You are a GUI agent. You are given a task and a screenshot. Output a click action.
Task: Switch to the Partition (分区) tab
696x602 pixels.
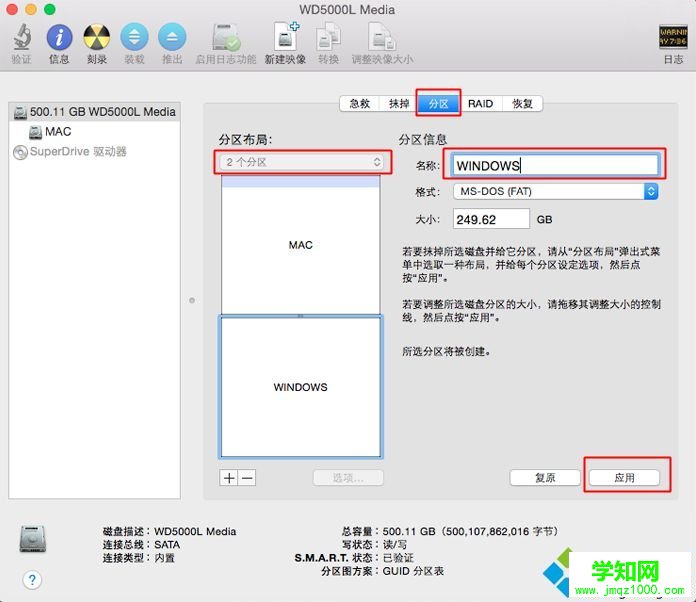pos(438,104)
